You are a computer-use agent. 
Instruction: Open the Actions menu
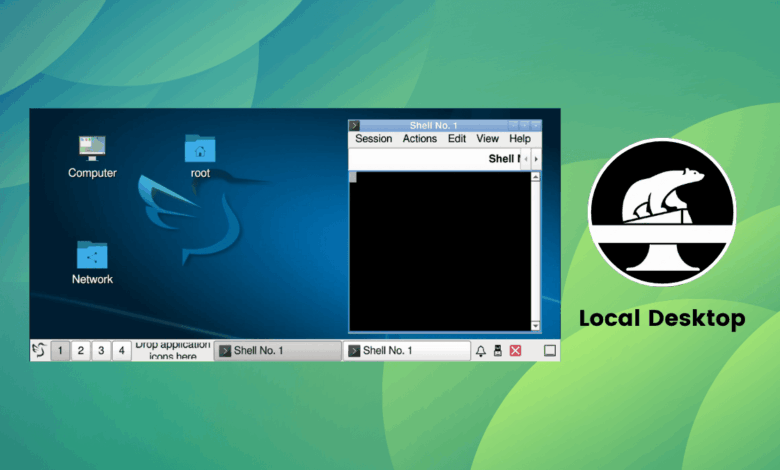click(x=419, y=139)
